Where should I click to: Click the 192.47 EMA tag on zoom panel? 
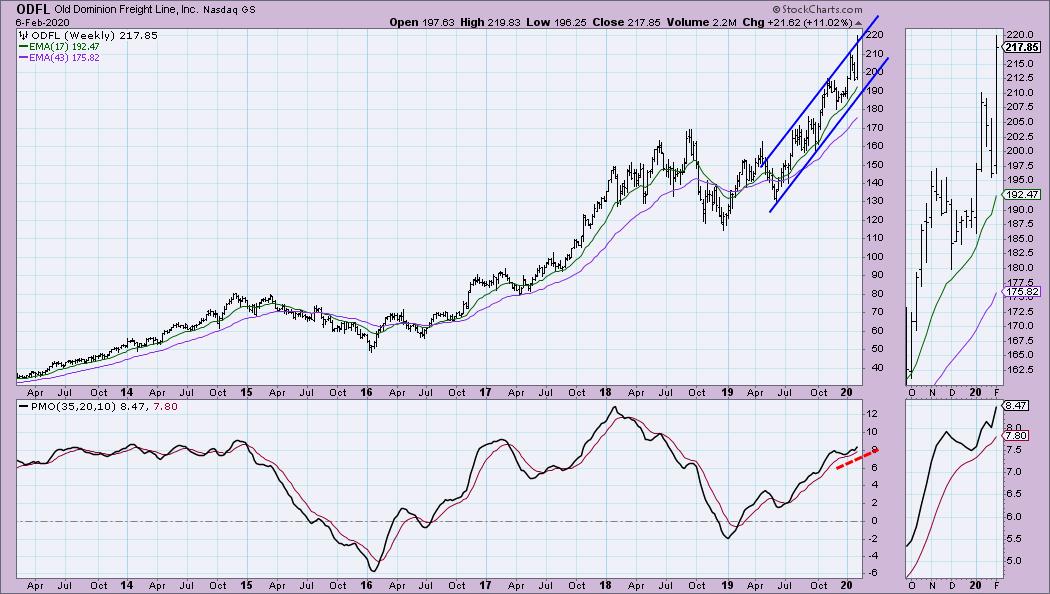click(1022, 194)
